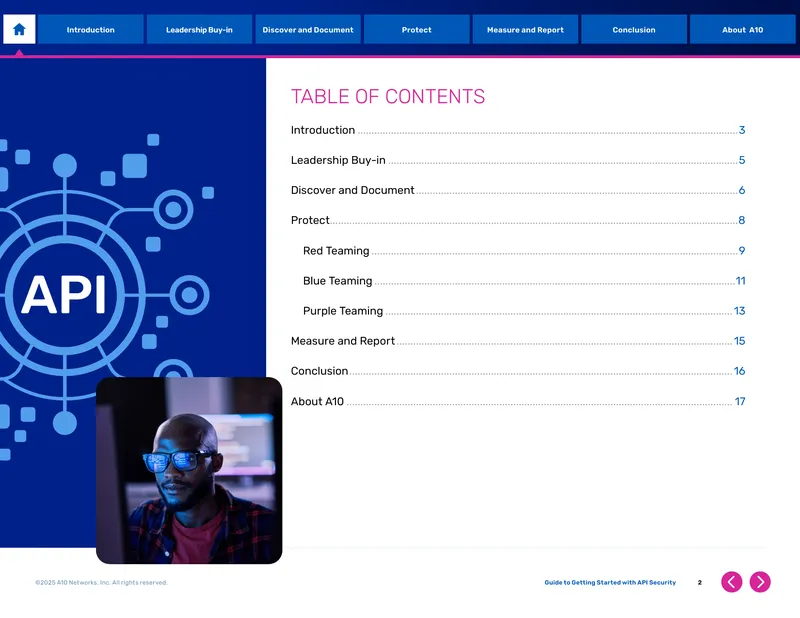The height and width of the screenshot is (618, 800).
Task: Click page number 16 for Conclusion
Action: pos(740,371)
